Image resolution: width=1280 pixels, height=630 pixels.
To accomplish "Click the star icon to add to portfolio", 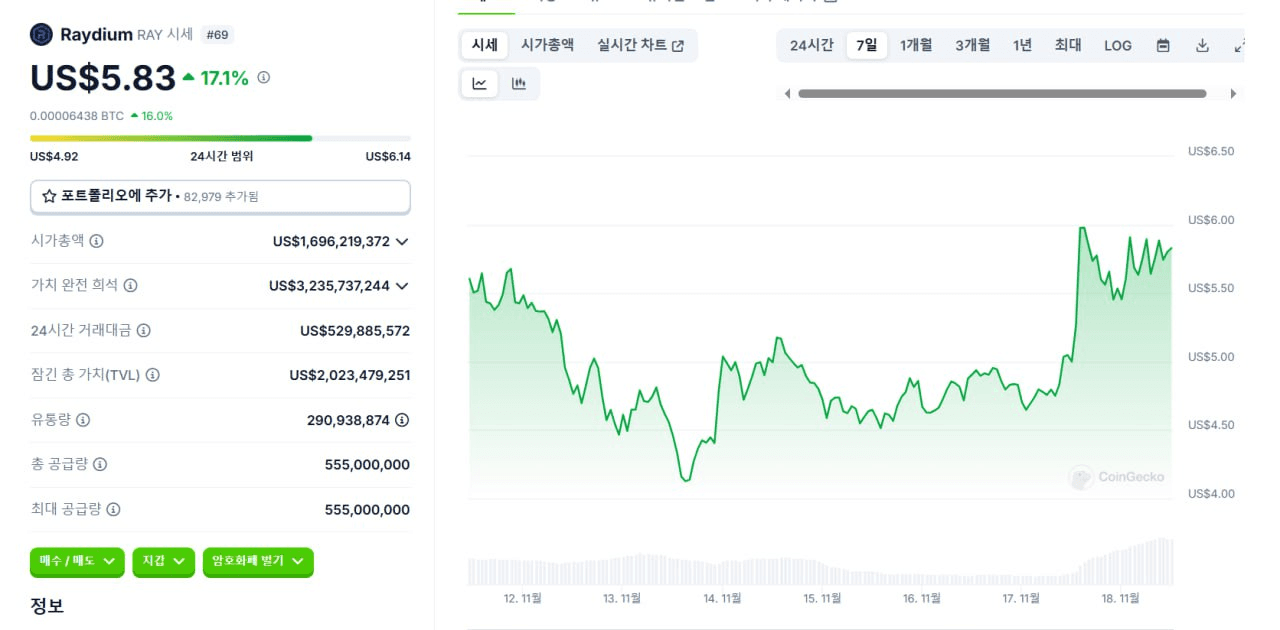I will [x=49, y=197].
